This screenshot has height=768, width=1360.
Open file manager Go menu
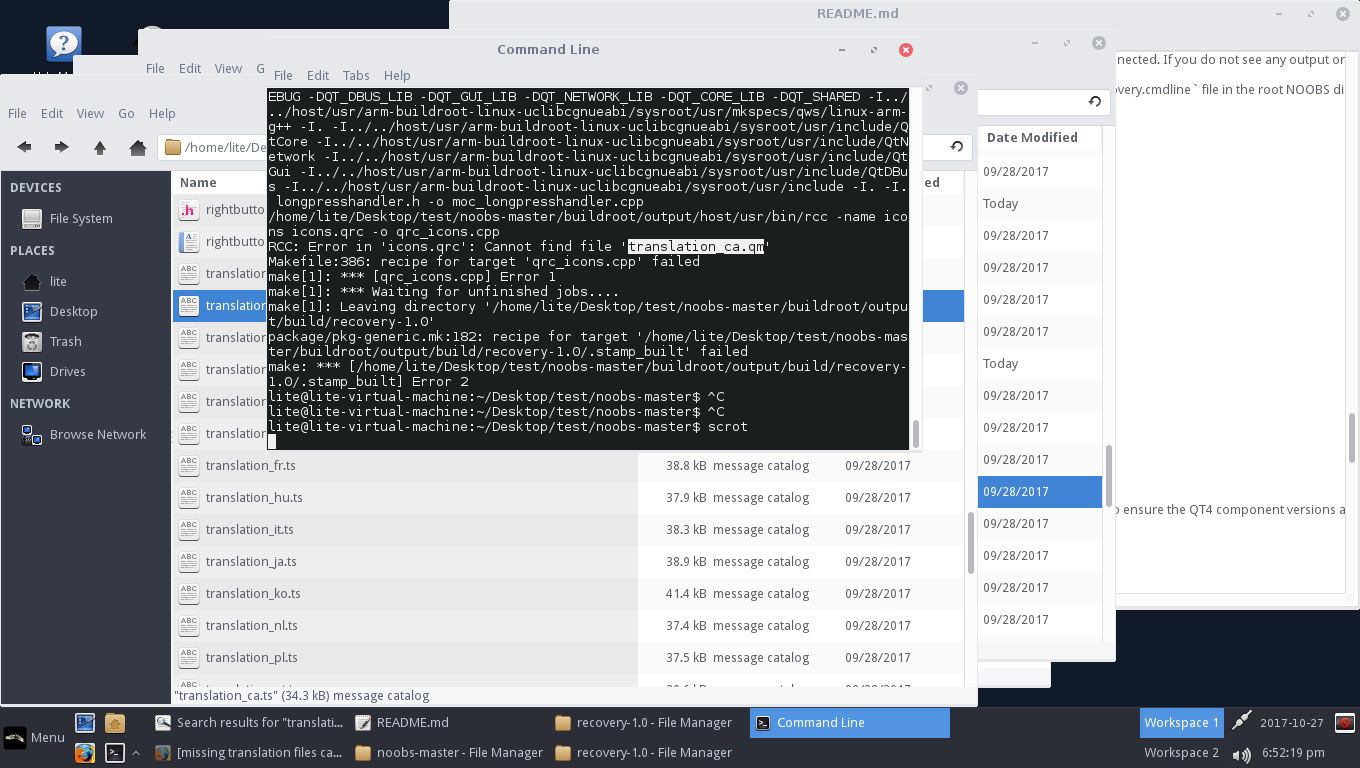[x=126, y=113]
